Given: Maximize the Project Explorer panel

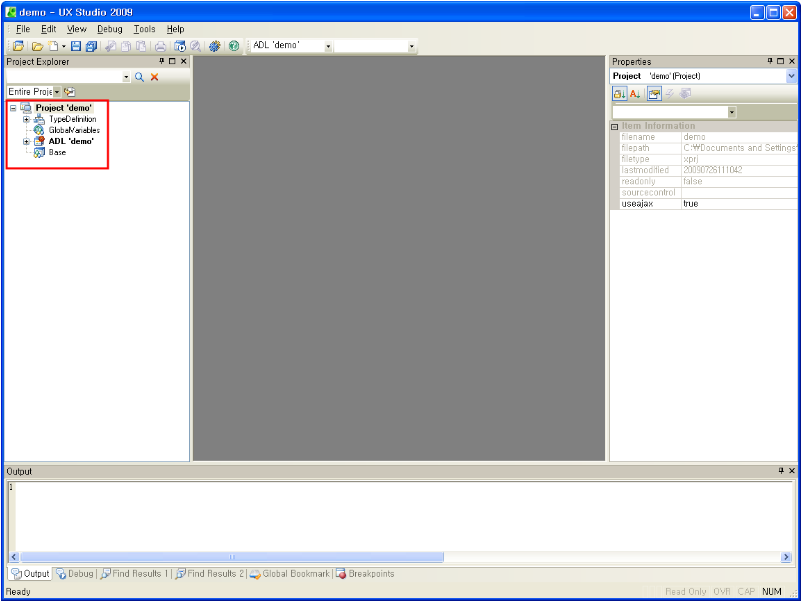Looking at the screenshot, I should coord(172,61).
